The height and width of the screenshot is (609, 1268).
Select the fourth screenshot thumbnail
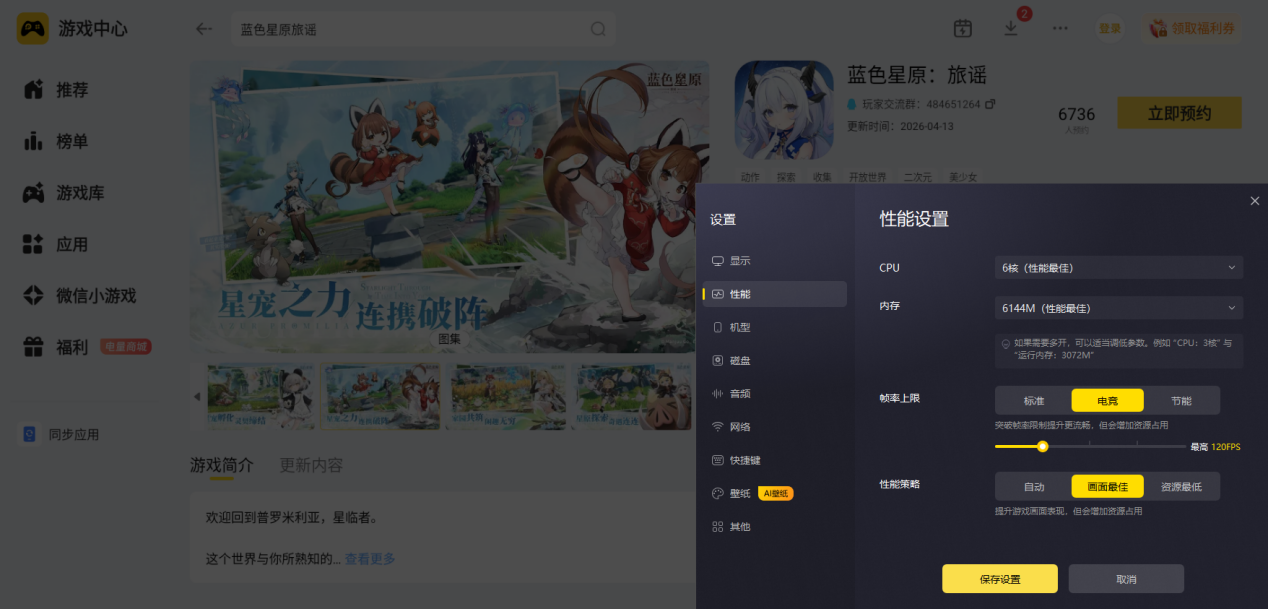pos(632,397)
